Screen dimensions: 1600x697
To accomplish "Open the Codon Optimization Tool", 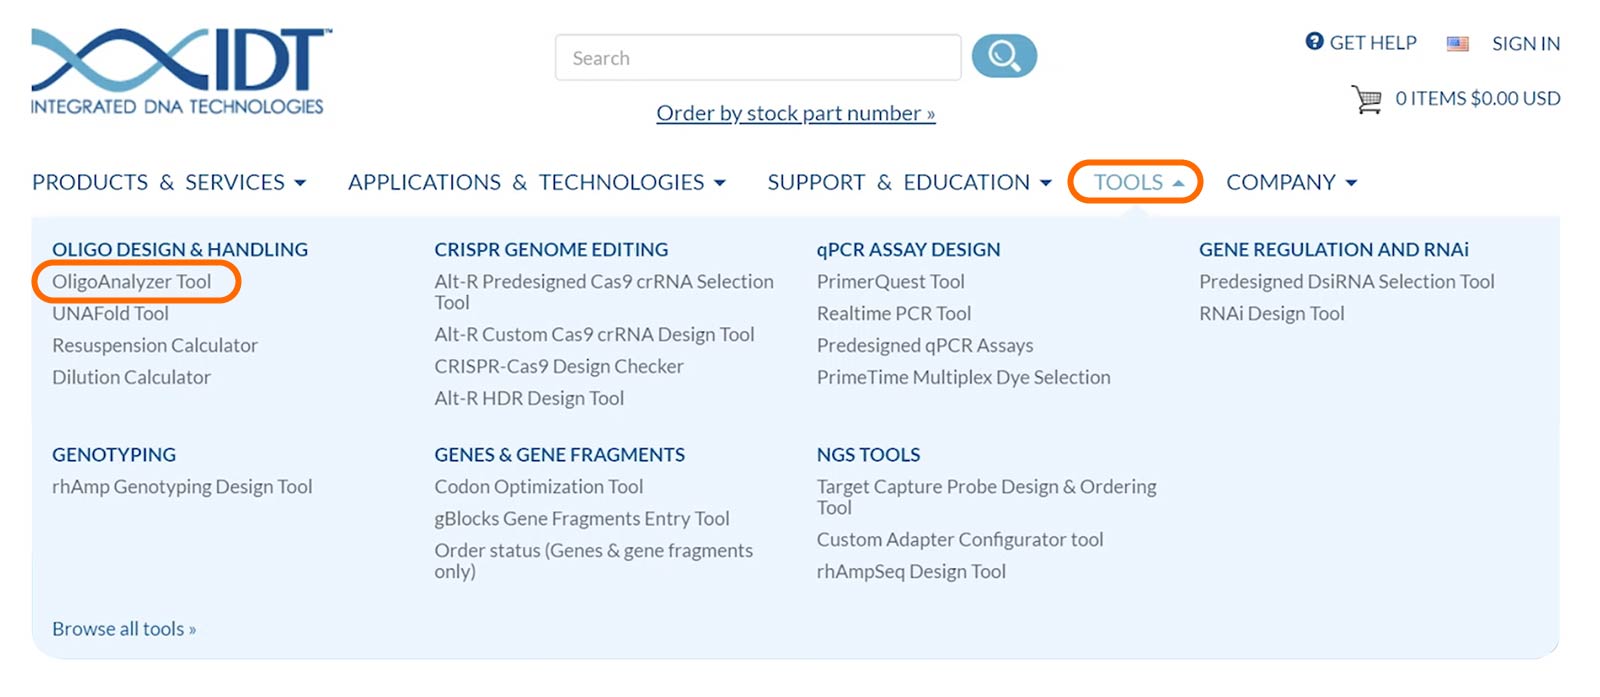I will click(x=538, y=486).
